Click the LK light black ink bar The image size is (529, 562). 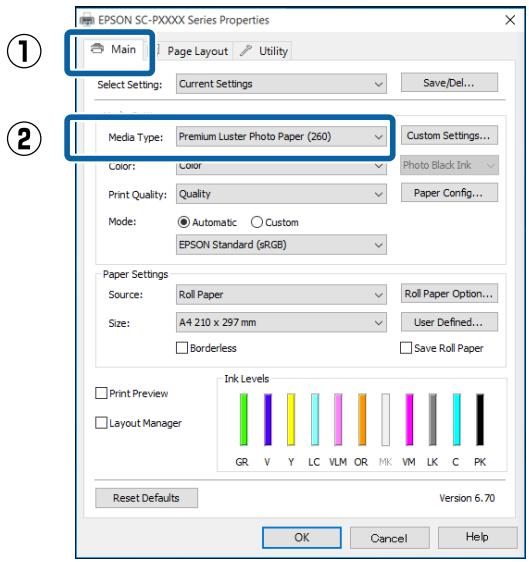tap(433, 419)
